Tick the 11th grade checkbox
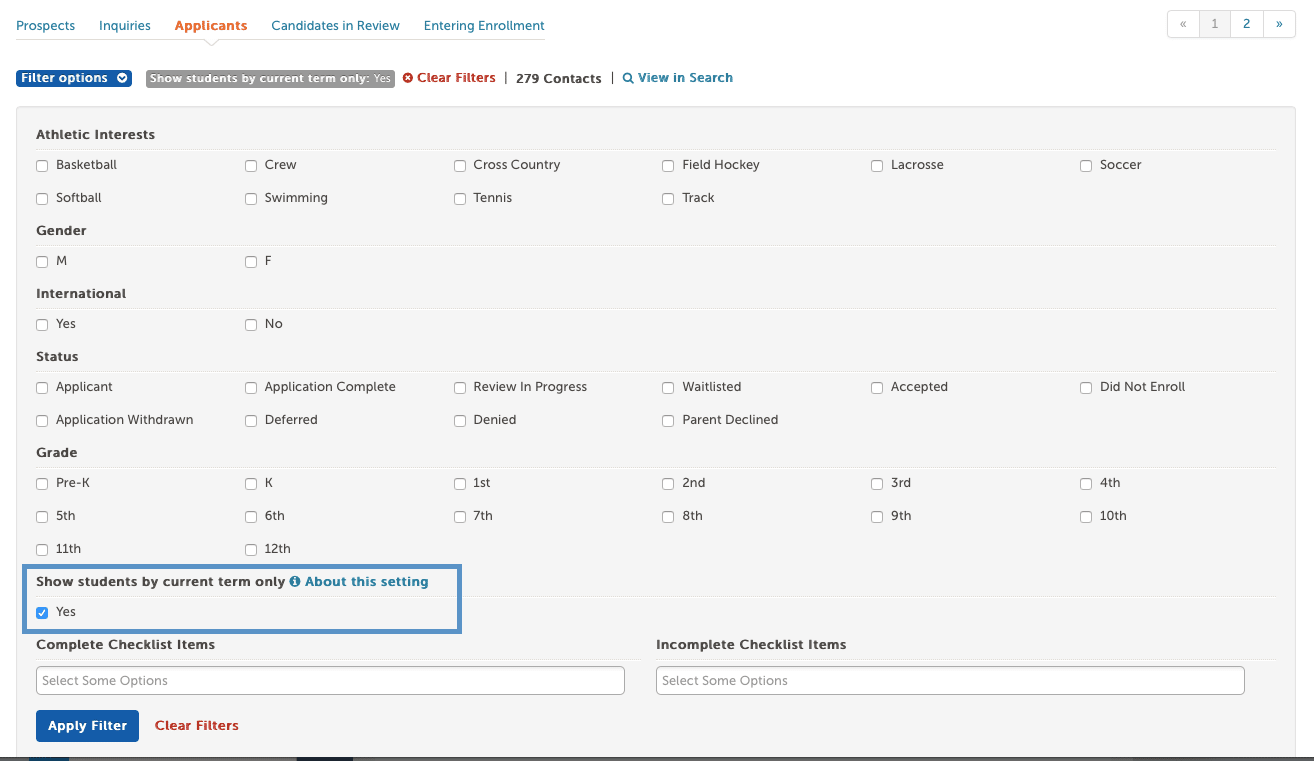The height and width of the screenshot is (761, 1314). point(42,550)
